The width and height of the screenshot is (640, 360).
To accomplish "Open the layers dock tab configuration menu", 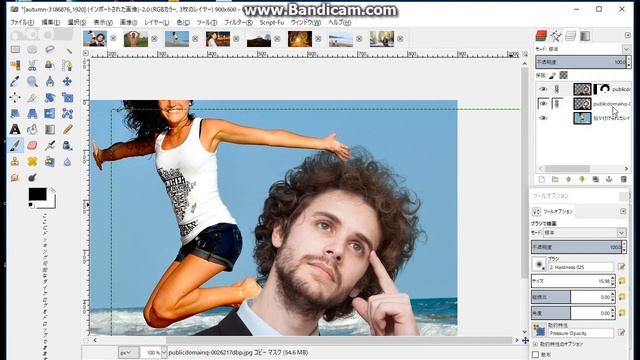I will (x=627, y=36).
